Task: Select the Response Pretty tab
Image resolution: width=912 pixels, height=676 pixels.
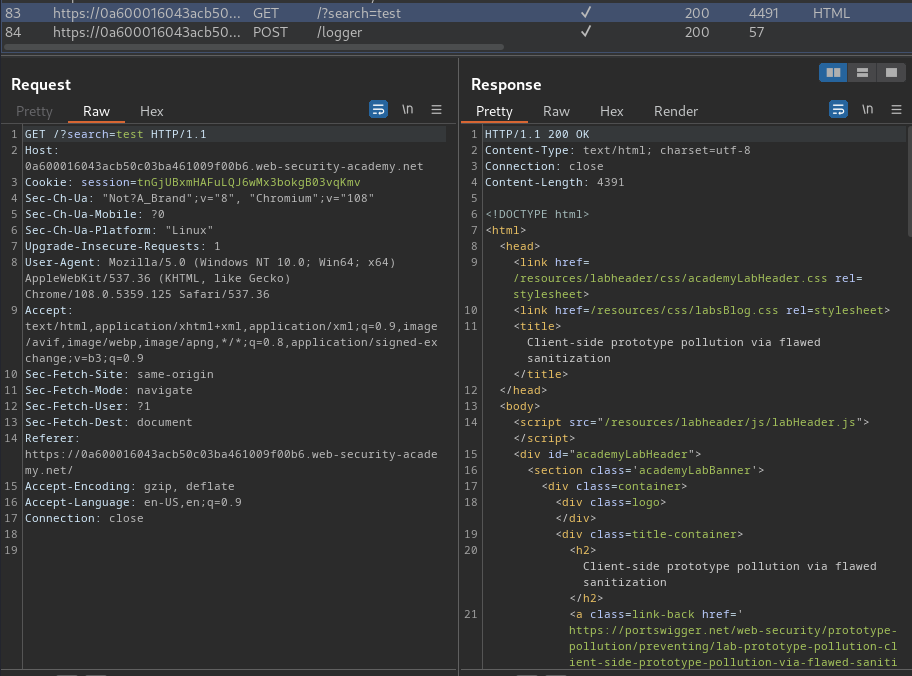Action: pyautogui.click(x=494, y=111)
